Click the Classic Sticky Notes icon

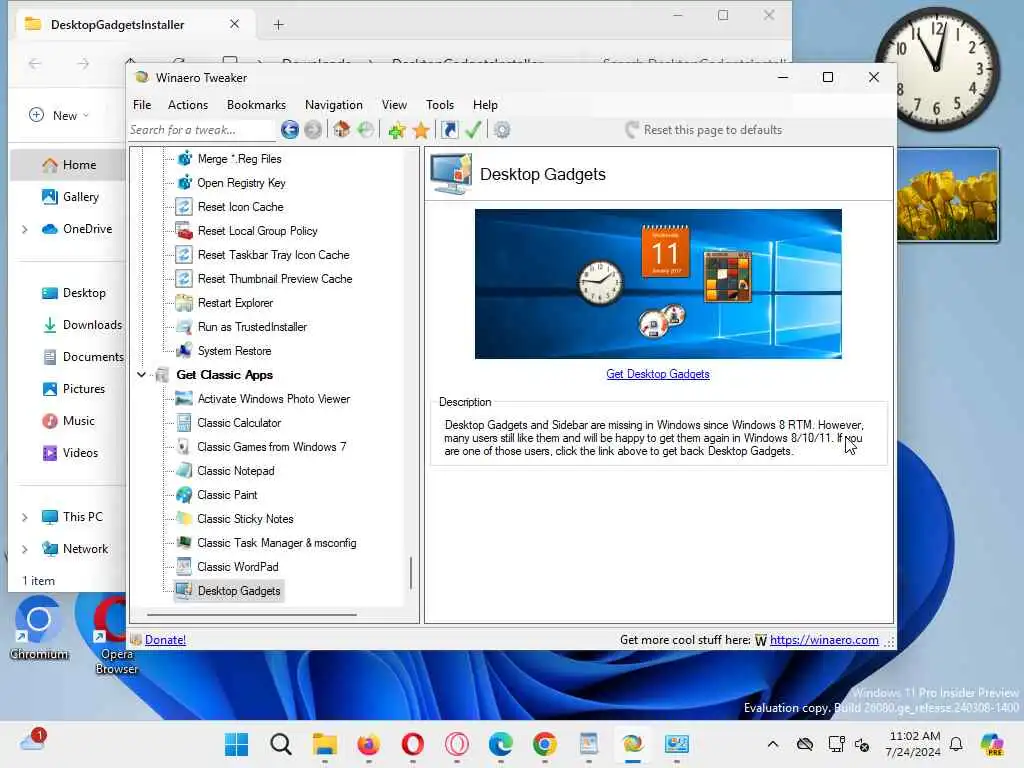(x=184, y=519)
